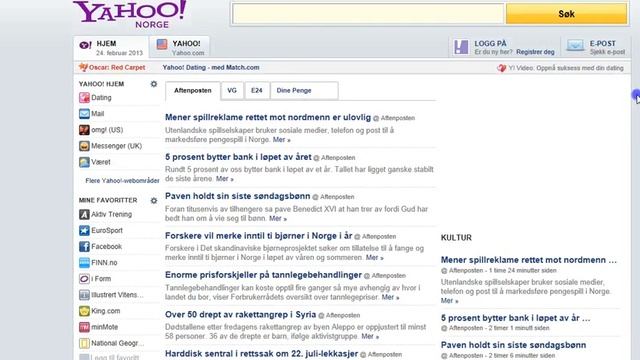Open Kultur headline 5 prosent bytter bank
The height and width of the screenshot is (360, 640).
click(516, 318)
